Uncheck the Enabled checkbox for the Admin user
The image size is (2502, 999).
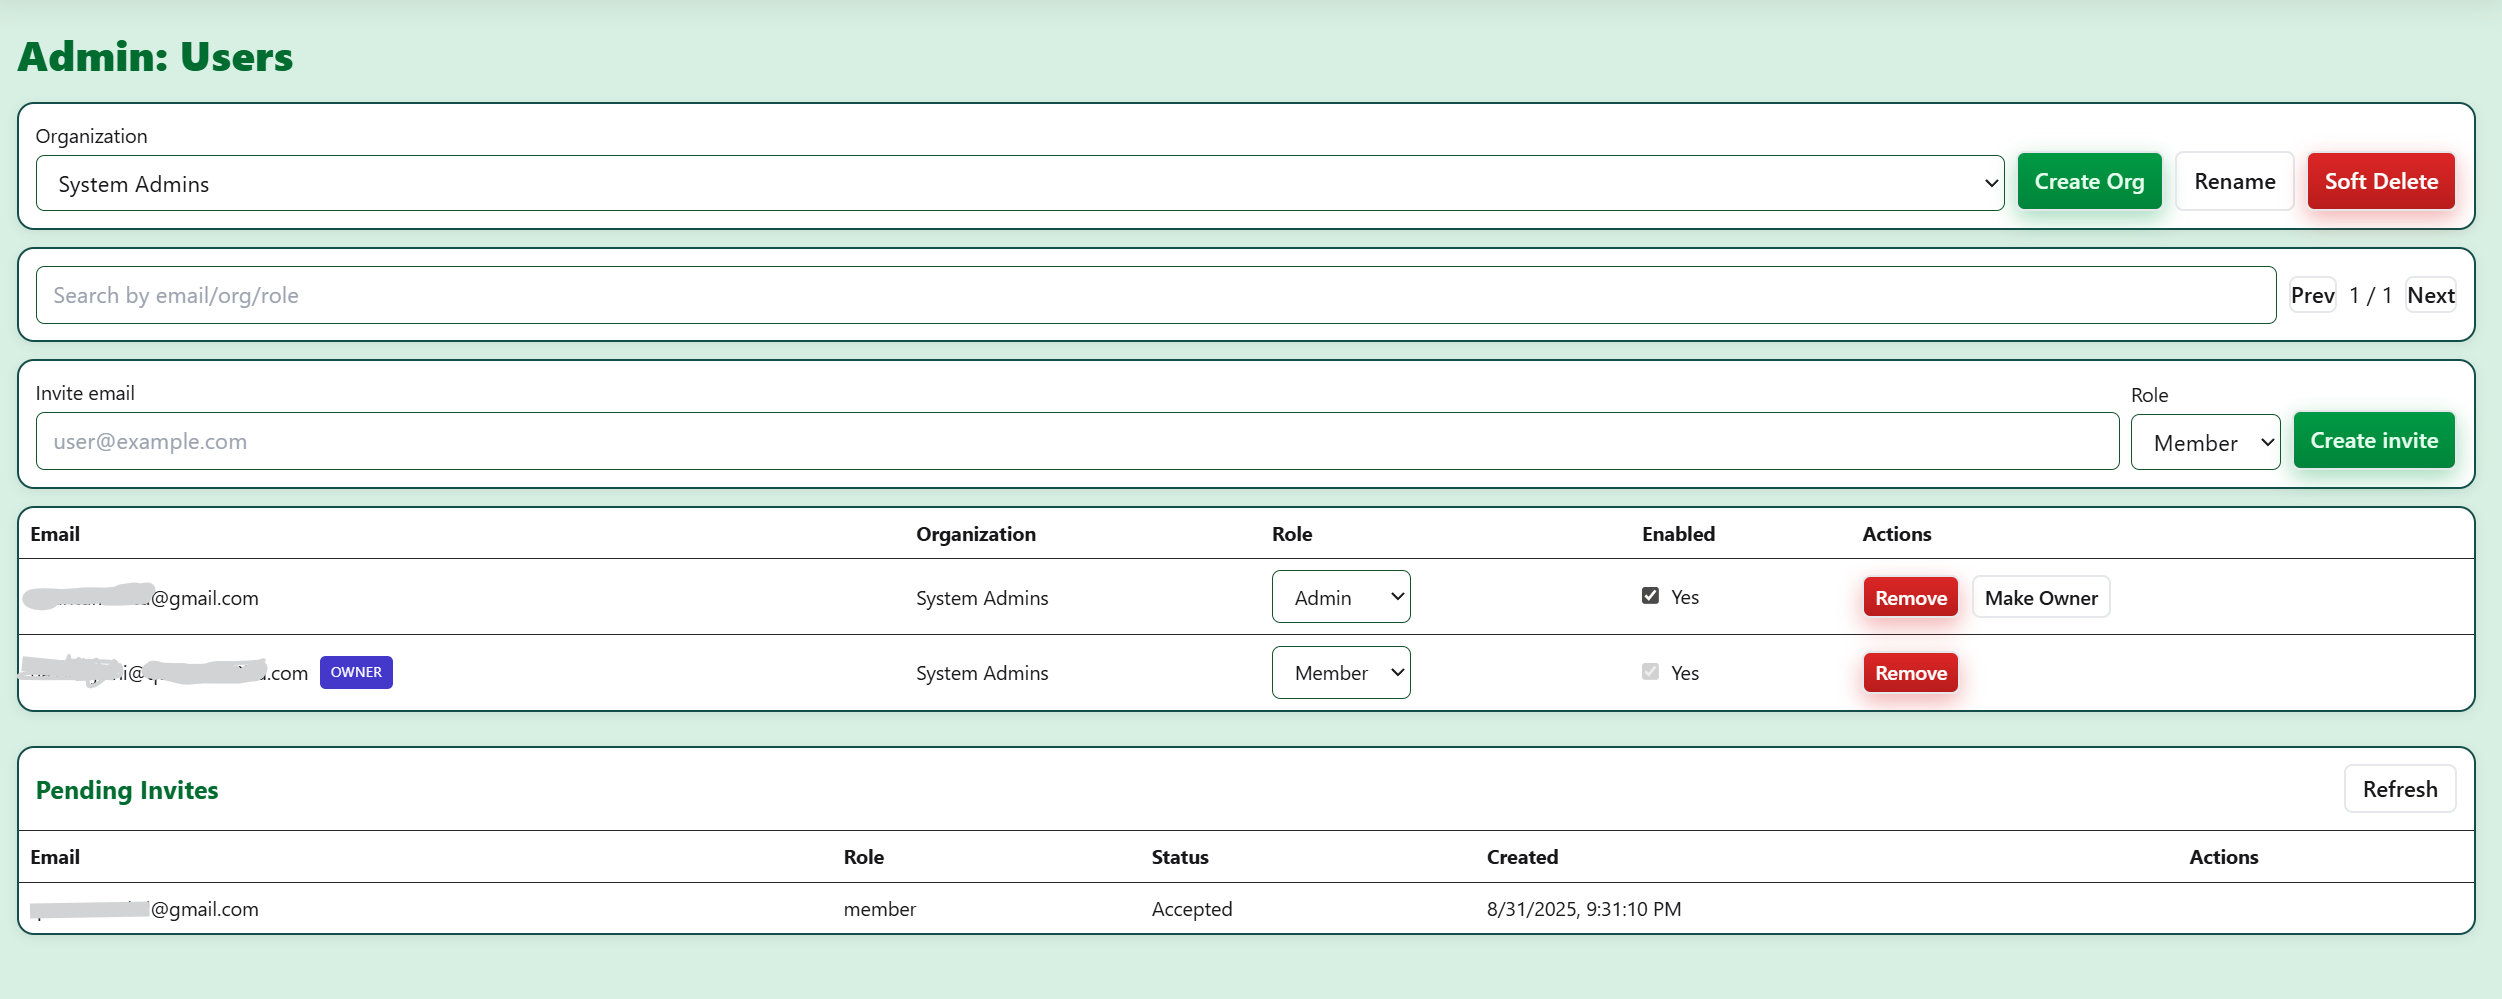(1651, 594)
